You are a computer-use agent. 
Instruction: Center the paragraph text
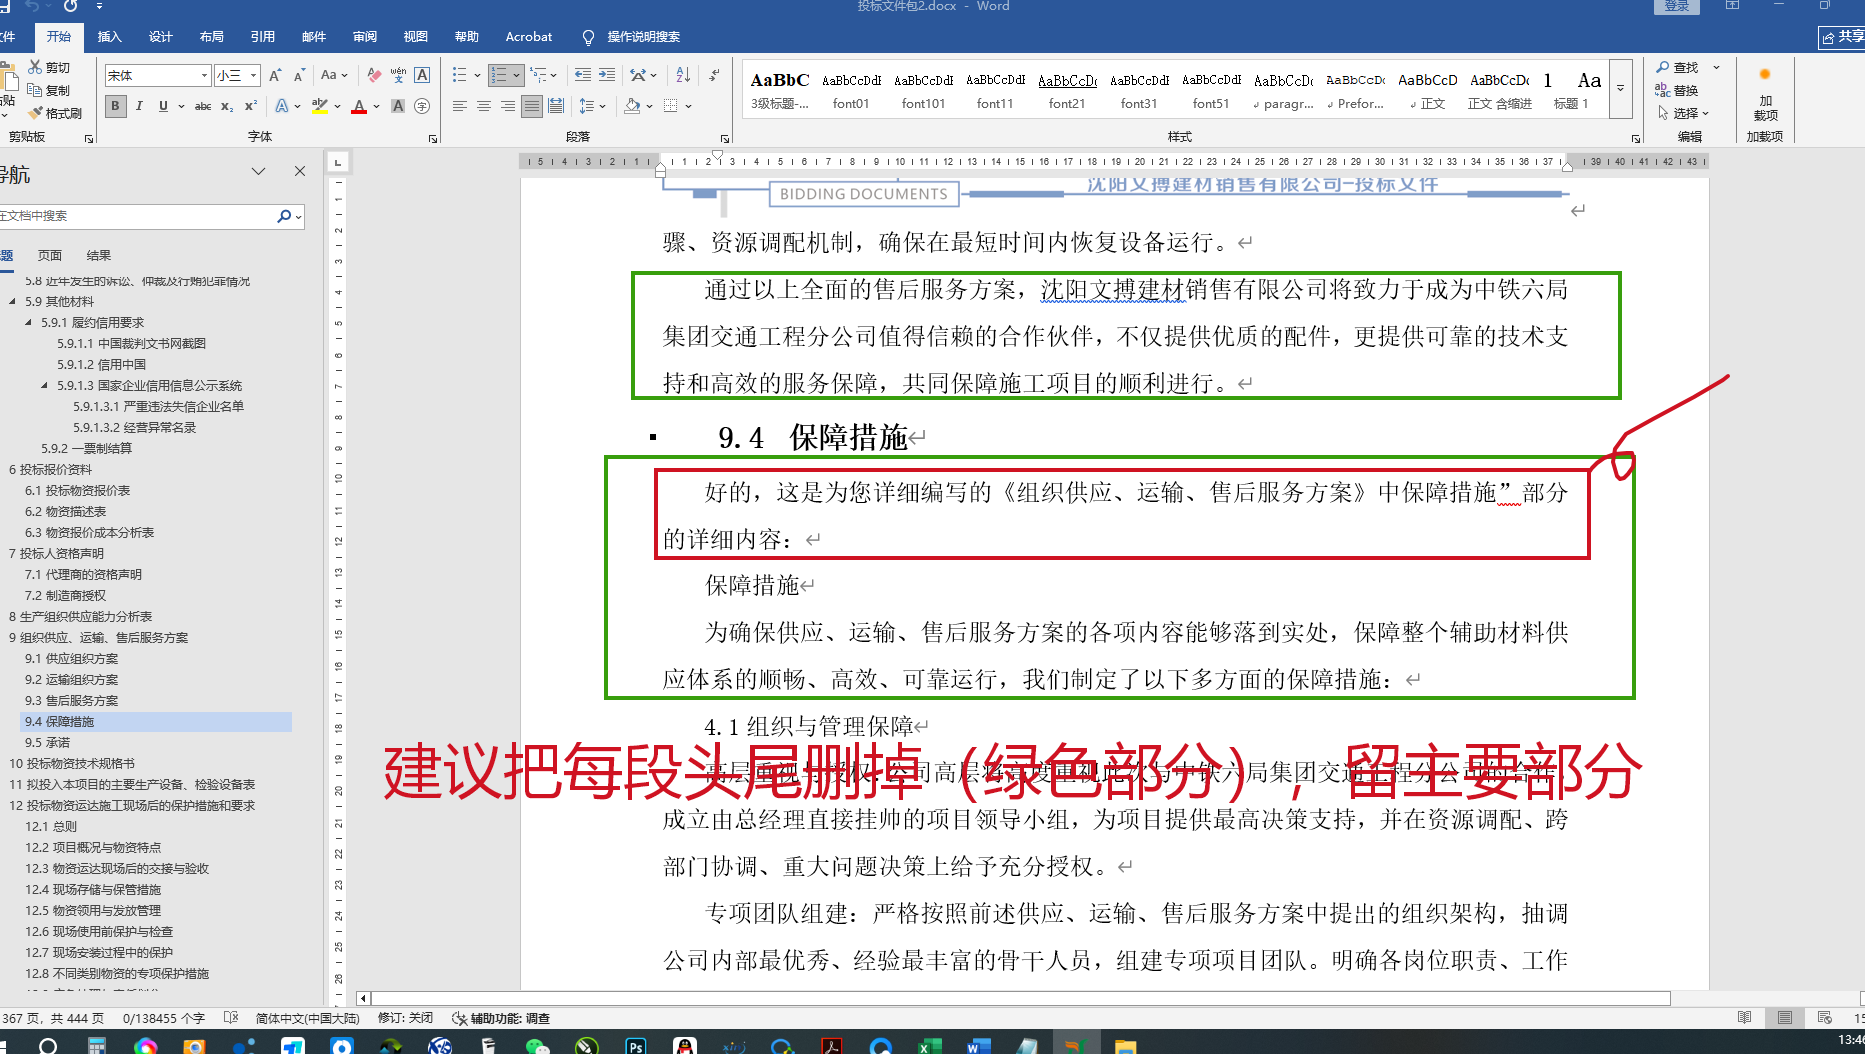pyautogui.click(x=484, y=106)
